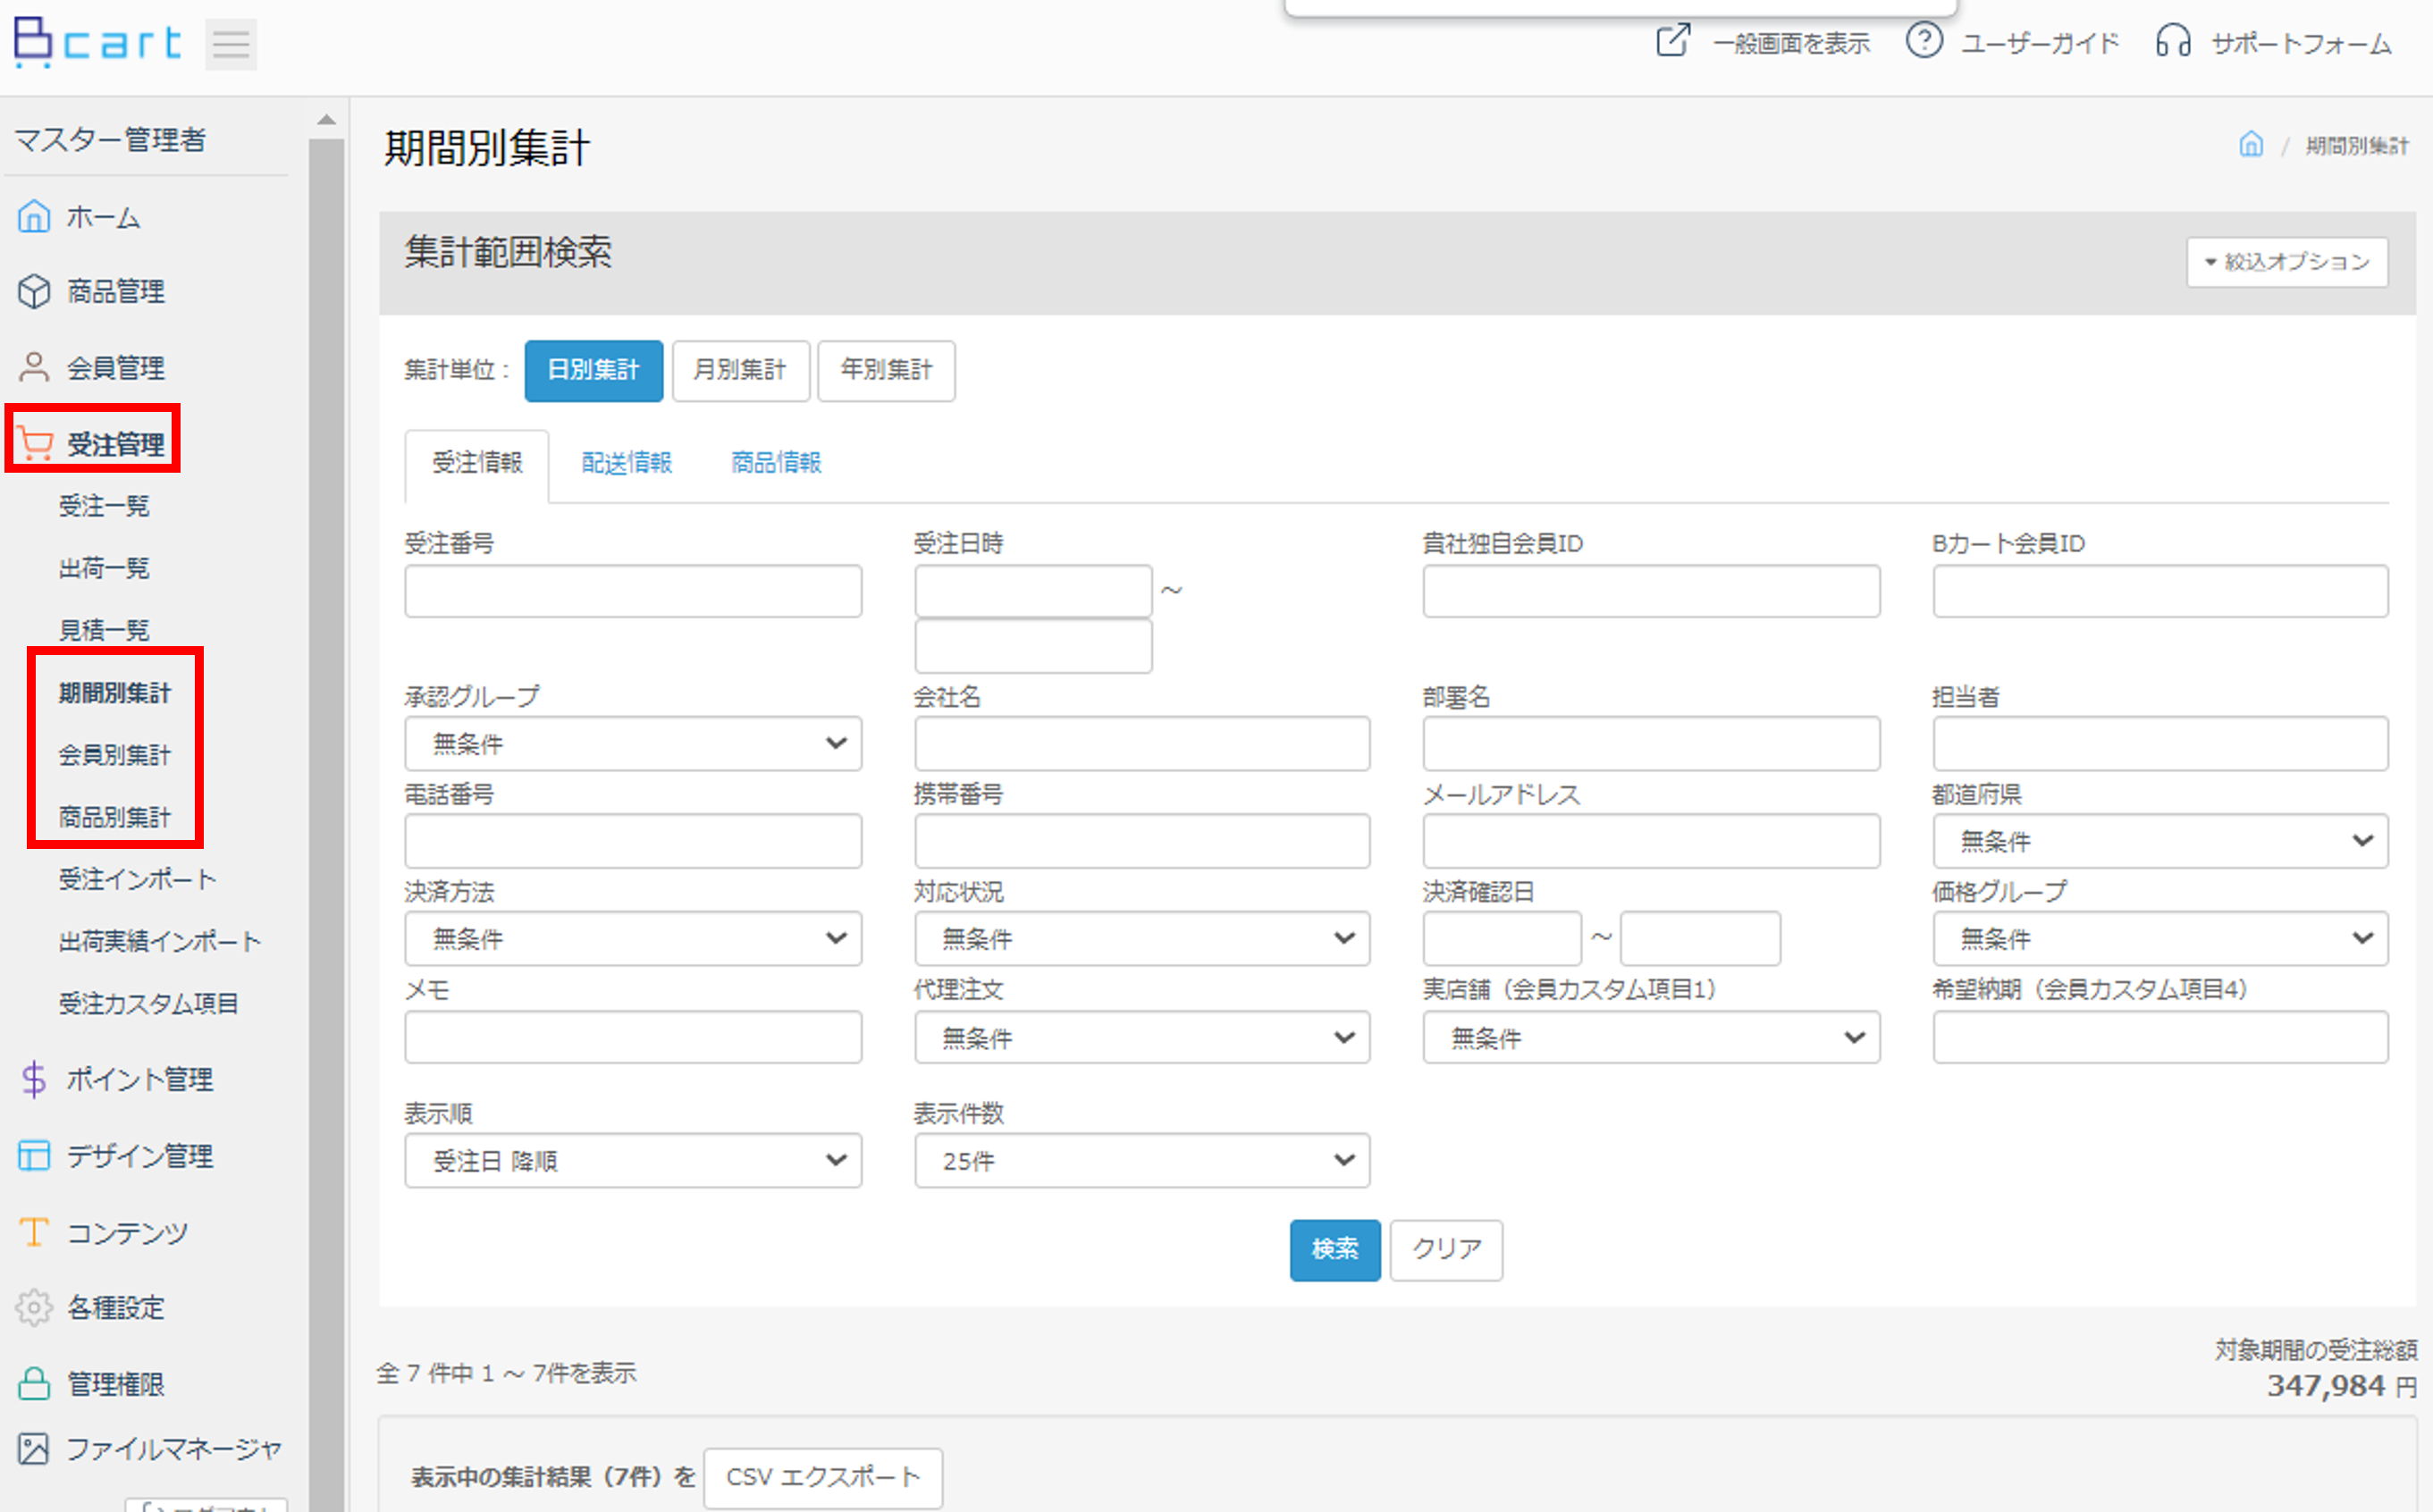Click the 電話番号 input field
Image resolution: width=2433 pixels, height=1512 pixels.
coord(633,841)
